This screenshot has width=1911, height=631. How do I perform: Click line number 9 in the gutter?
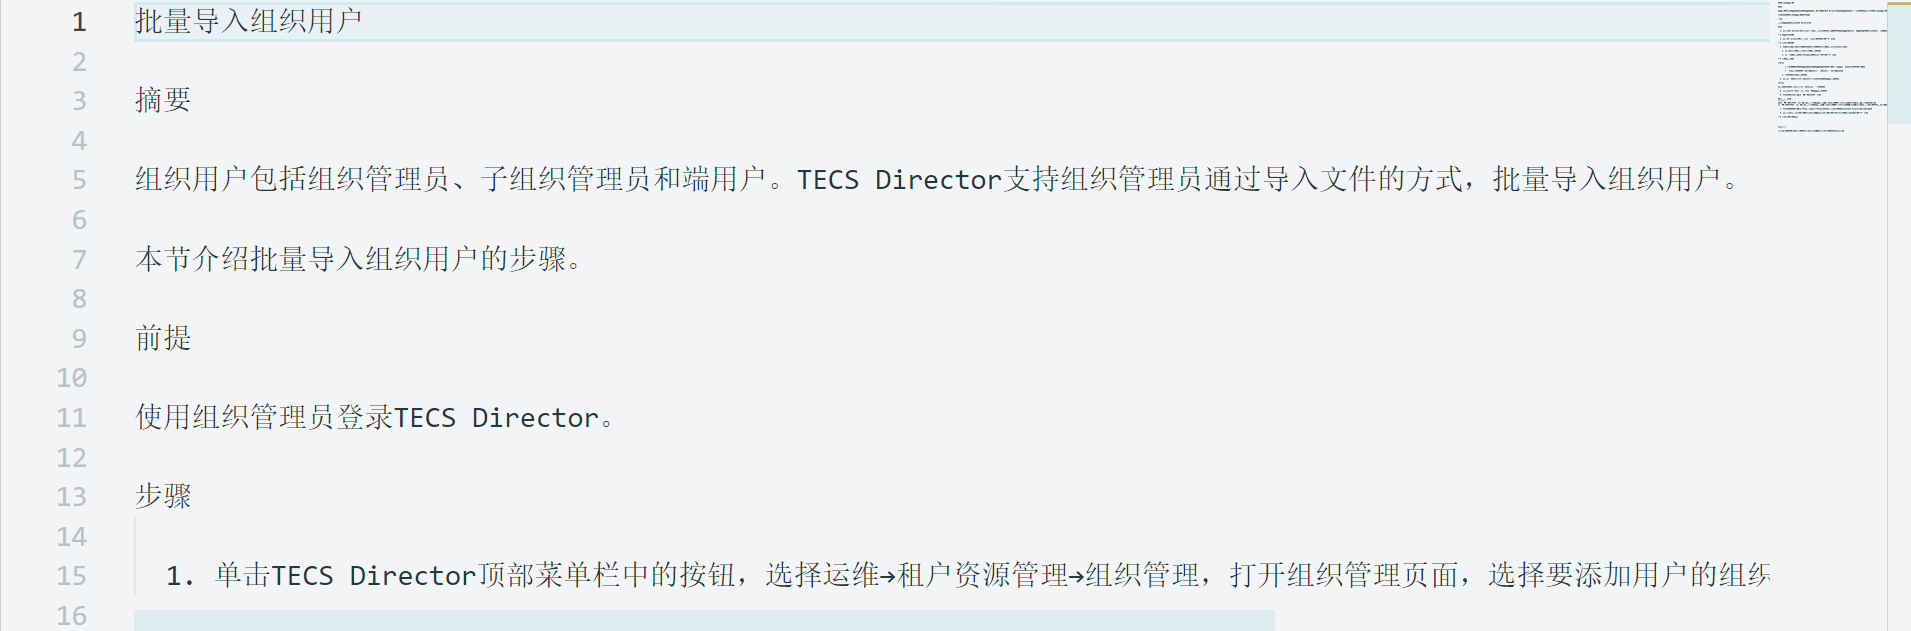click(79, 339)
